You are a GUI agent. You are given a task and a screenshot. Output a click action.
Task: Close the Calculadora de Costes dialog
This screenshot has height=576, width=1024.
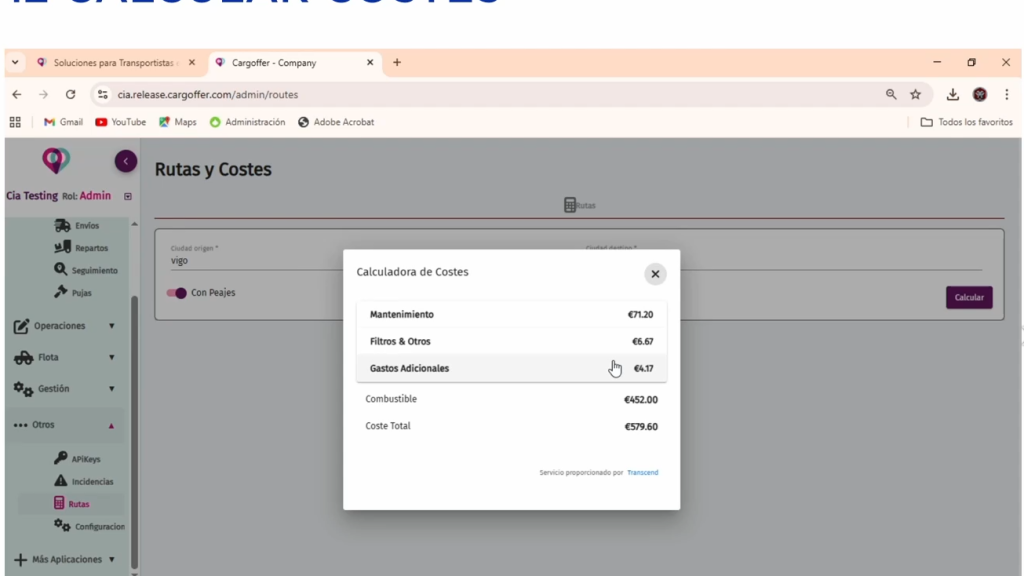tap(655, 274)
